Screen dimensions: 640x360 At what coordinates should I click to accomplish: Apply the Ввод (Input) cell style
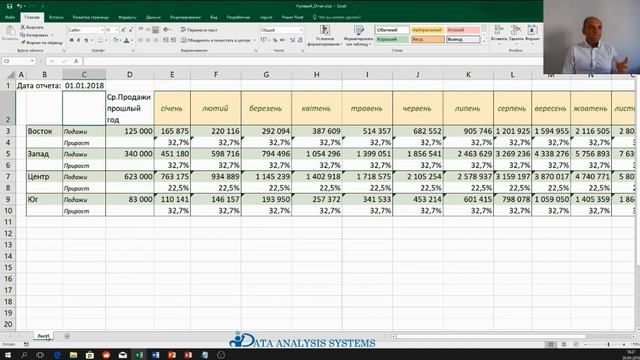pos(427,39)
